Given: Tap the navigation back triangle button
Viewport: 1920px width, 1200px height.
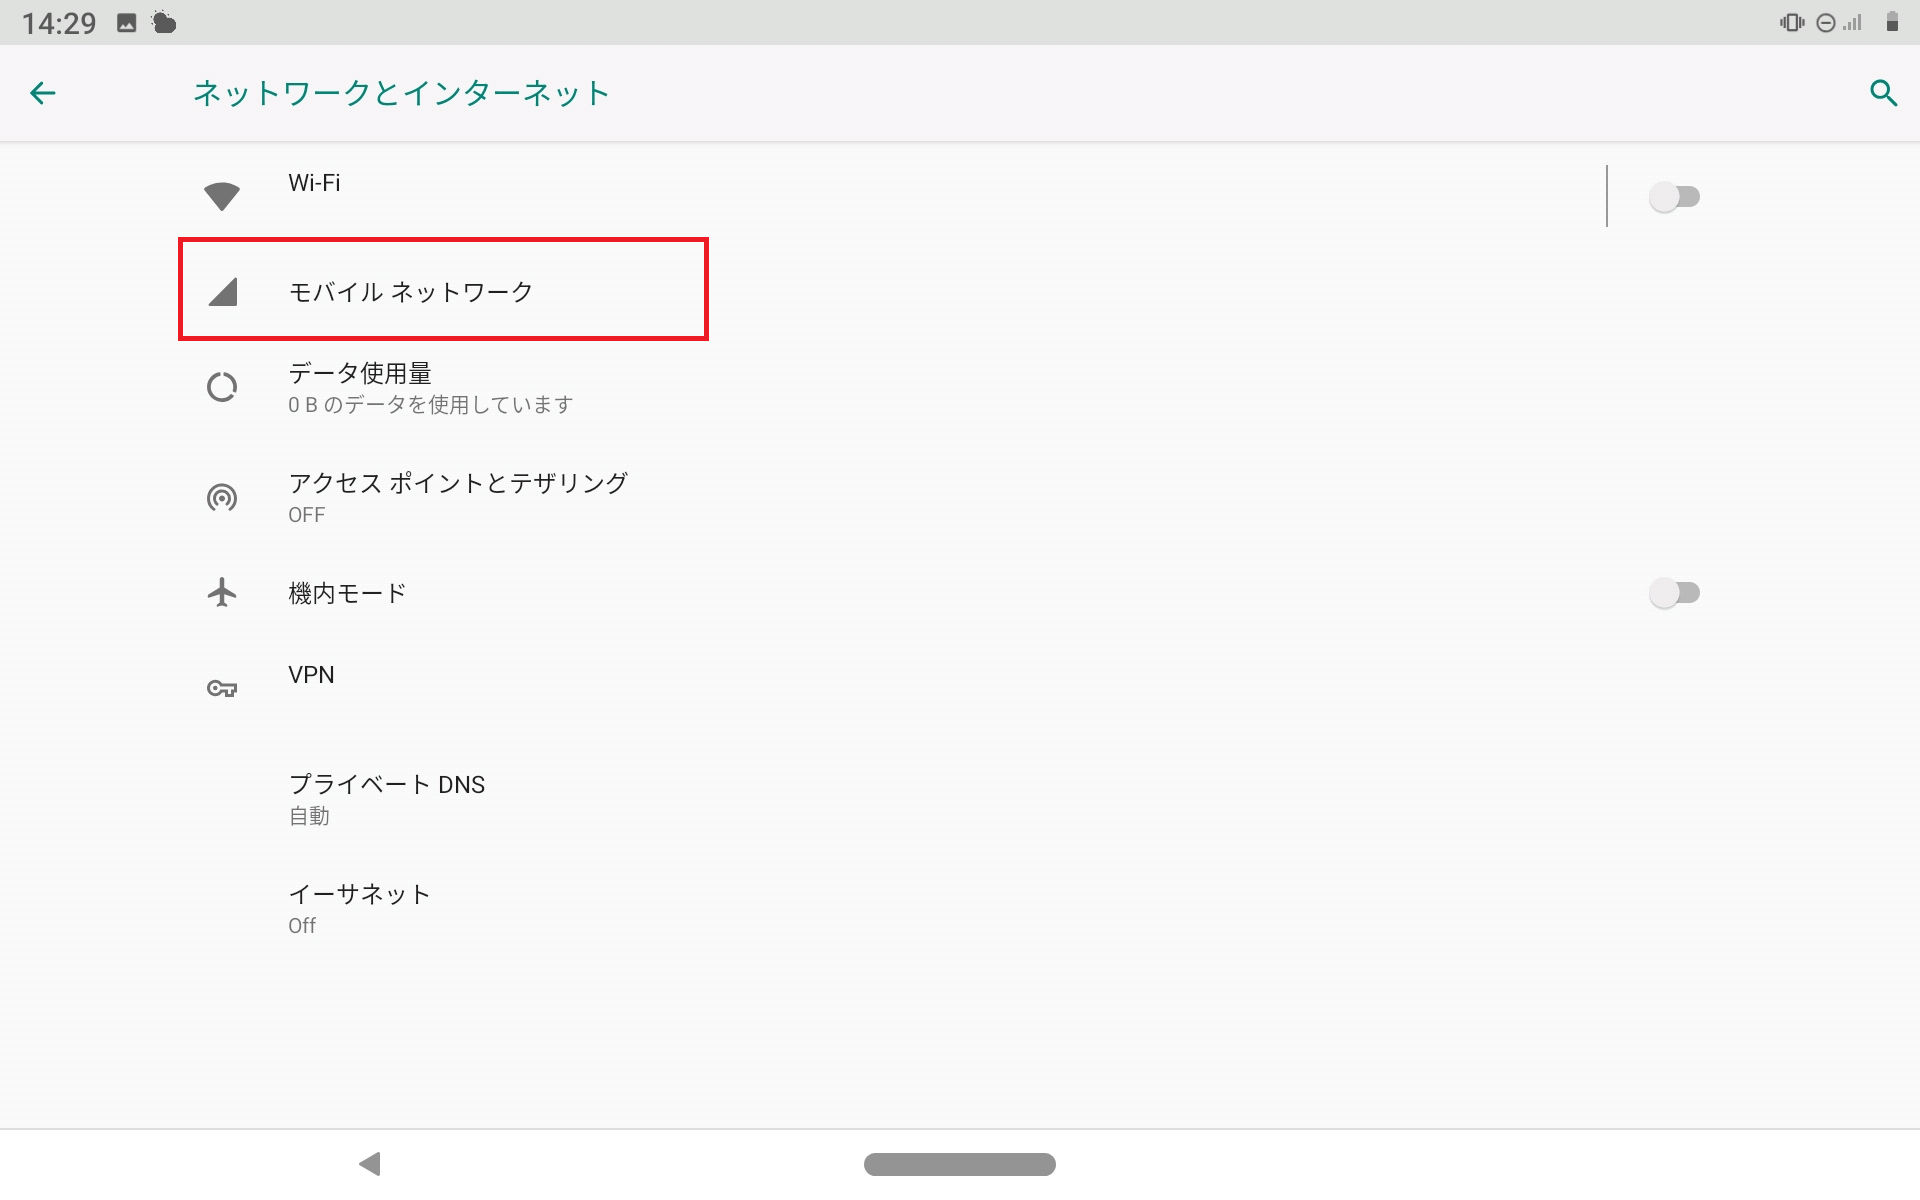Looking at the screenshot, I should tap(370, 1164).
